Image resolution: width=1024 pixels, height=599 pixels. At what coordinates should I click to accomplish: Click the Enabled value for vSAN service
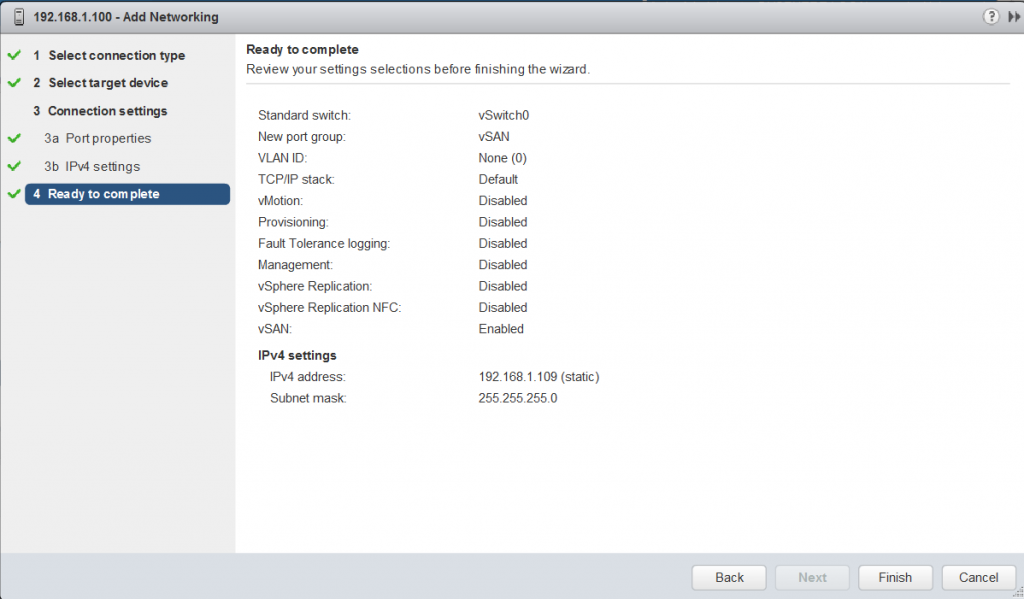(501, 329)
